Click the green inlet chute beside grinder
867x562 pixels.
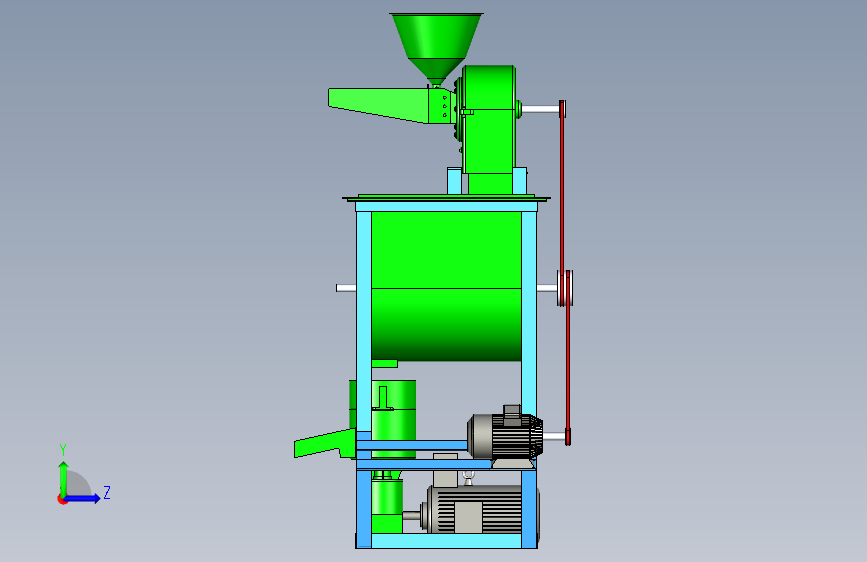[x=379, y=105]
